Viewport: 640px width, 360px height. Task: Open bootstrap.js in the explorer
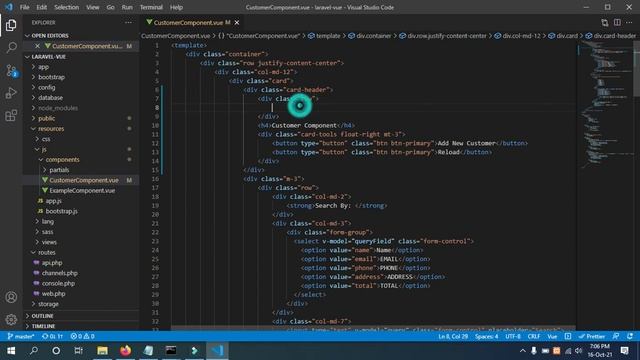[x=61, y=211]
